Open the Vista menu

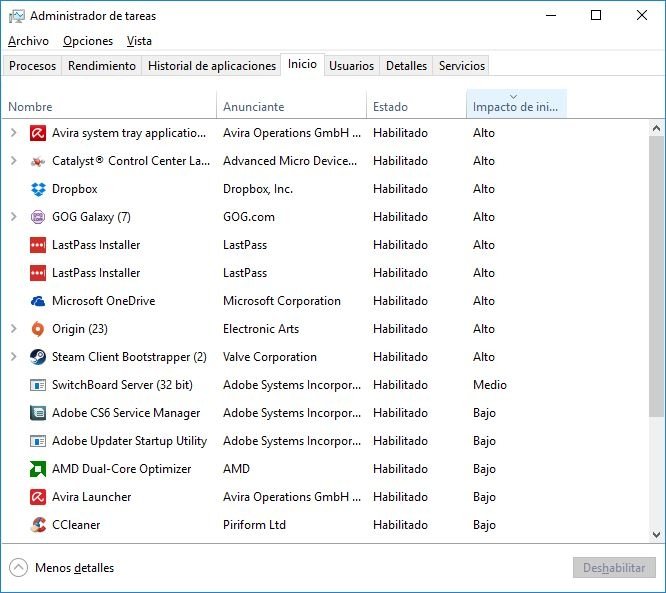(139, 41)
